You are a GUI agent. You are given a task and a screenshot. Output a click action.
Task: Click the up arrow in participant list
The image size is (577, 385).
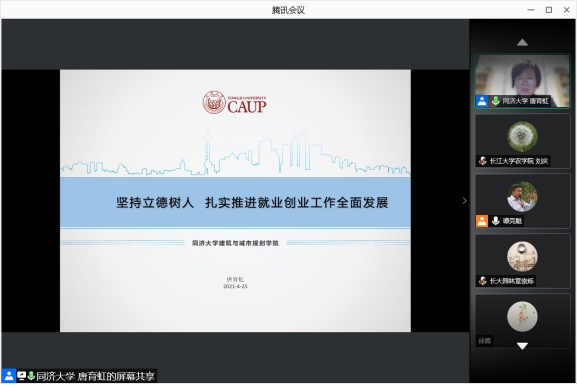pos(522,43)
